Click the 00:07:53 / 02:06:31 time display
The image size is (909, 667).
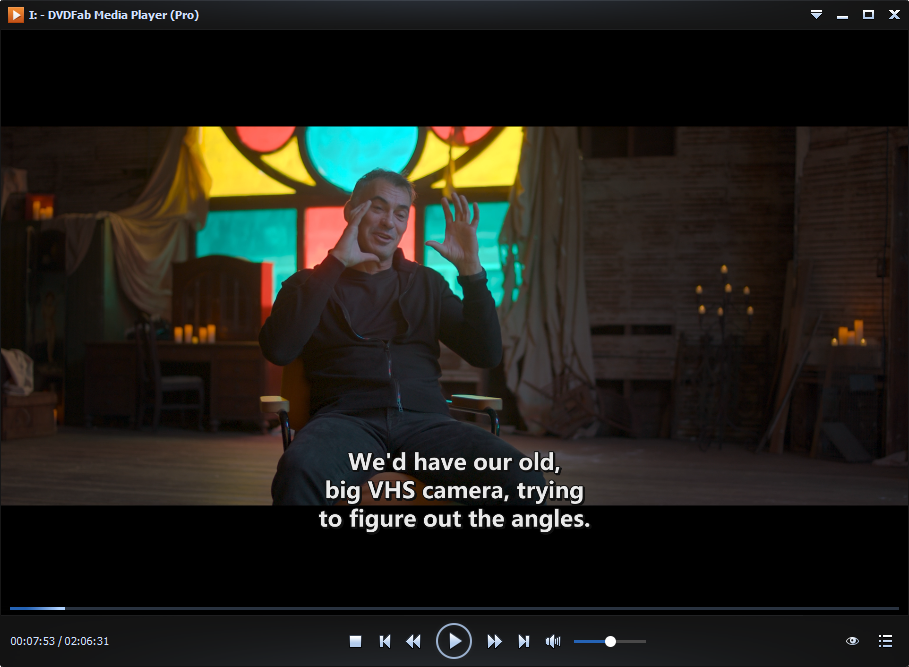tap(59, 641)
